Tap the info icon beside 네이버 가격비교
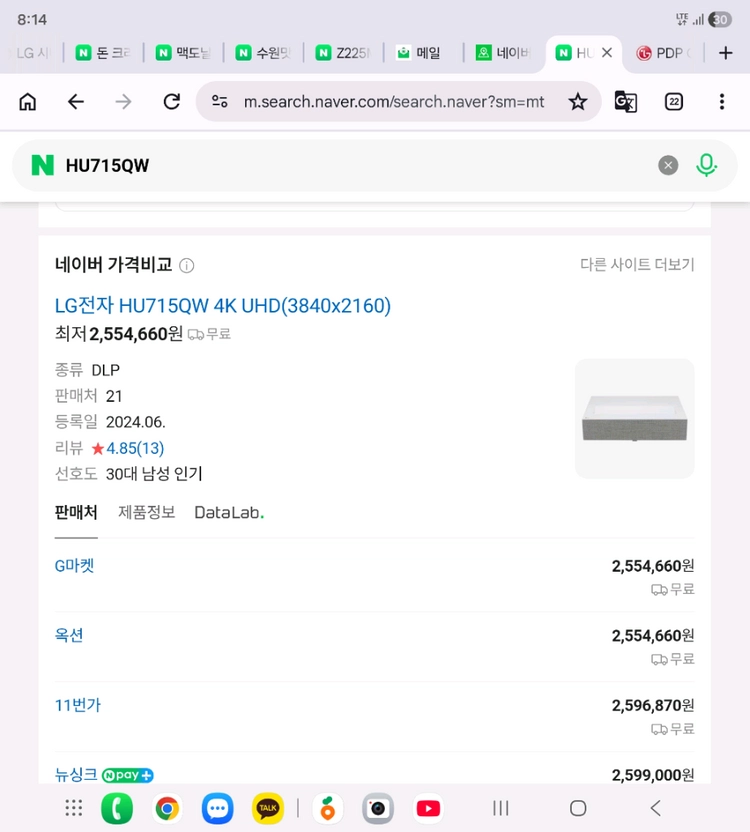The image size is (750, 832). [186, 265]
